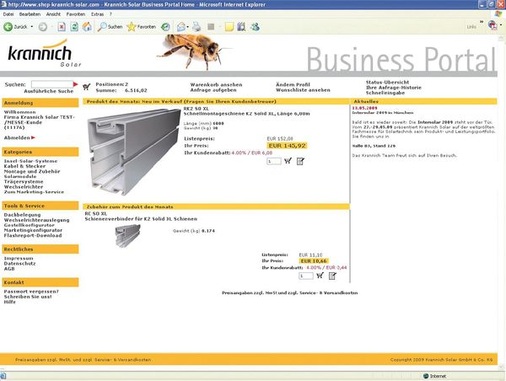The height and width of the screenshot is (381, 506).
Task: Open the mail icon dropdown arrow
Action: [188, 27]
